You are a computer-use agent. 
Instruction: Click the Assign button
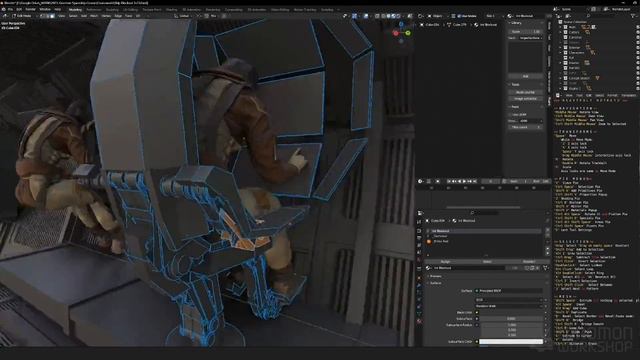[446, 262]
